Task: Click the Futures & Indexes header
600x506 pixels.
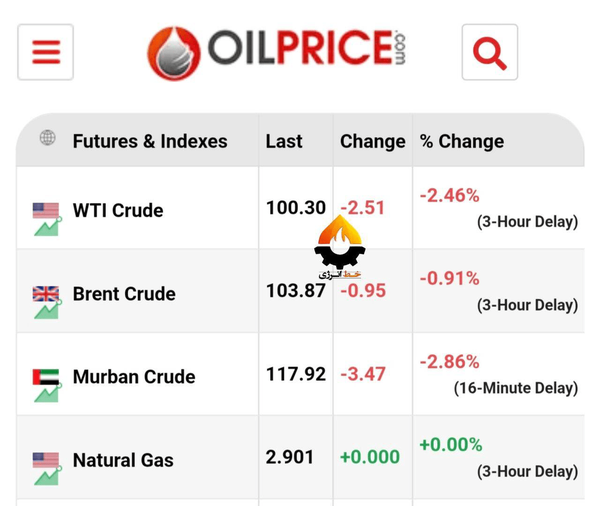Action: 150,141
